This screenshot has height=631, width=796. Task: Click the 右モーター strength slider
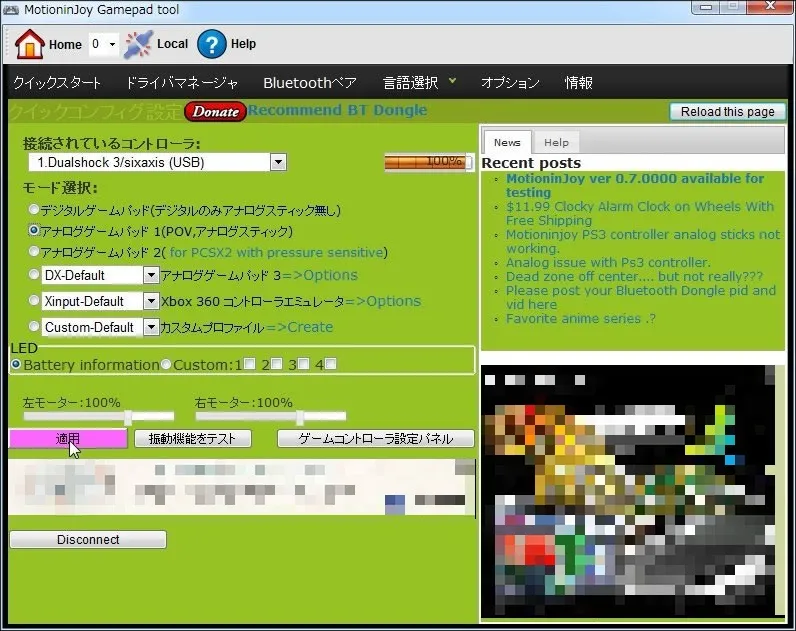tap(271, 416)
